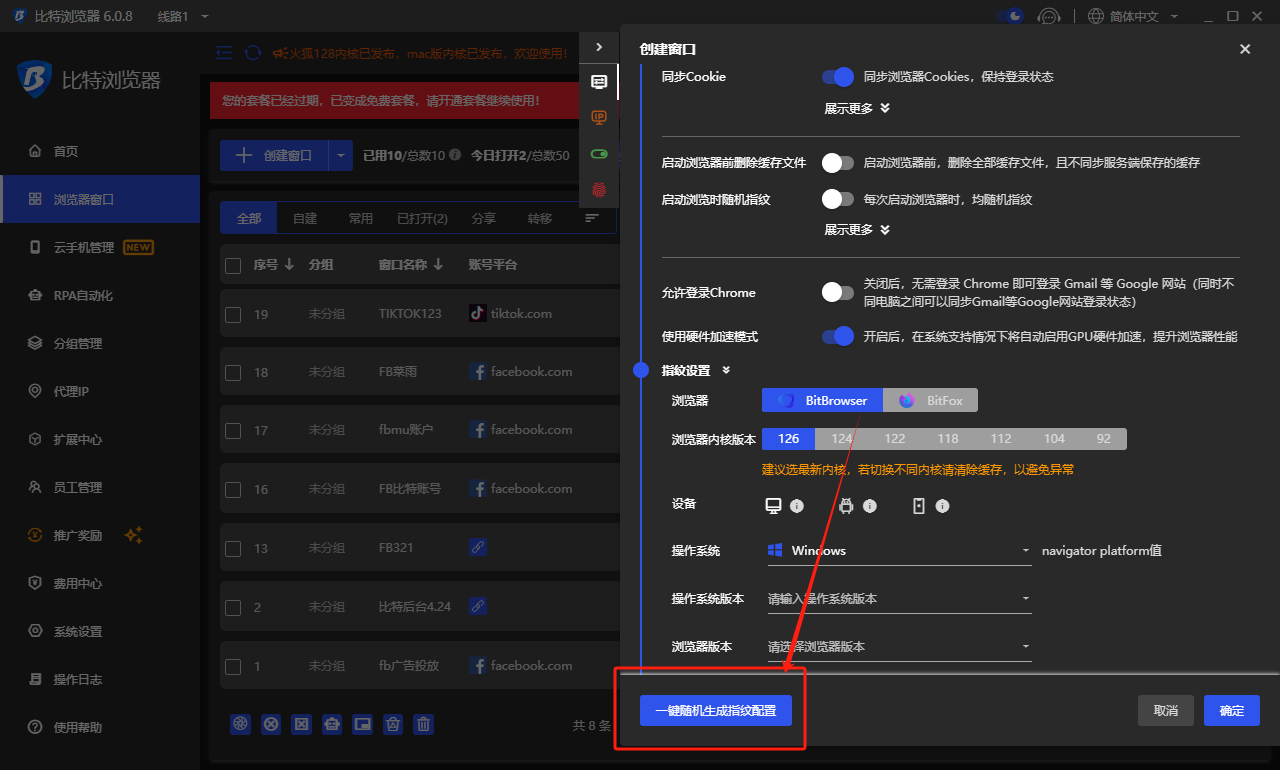Click the 创建窗口 button in the list
The image size is (1280, 770).
[x=274, y=155]
